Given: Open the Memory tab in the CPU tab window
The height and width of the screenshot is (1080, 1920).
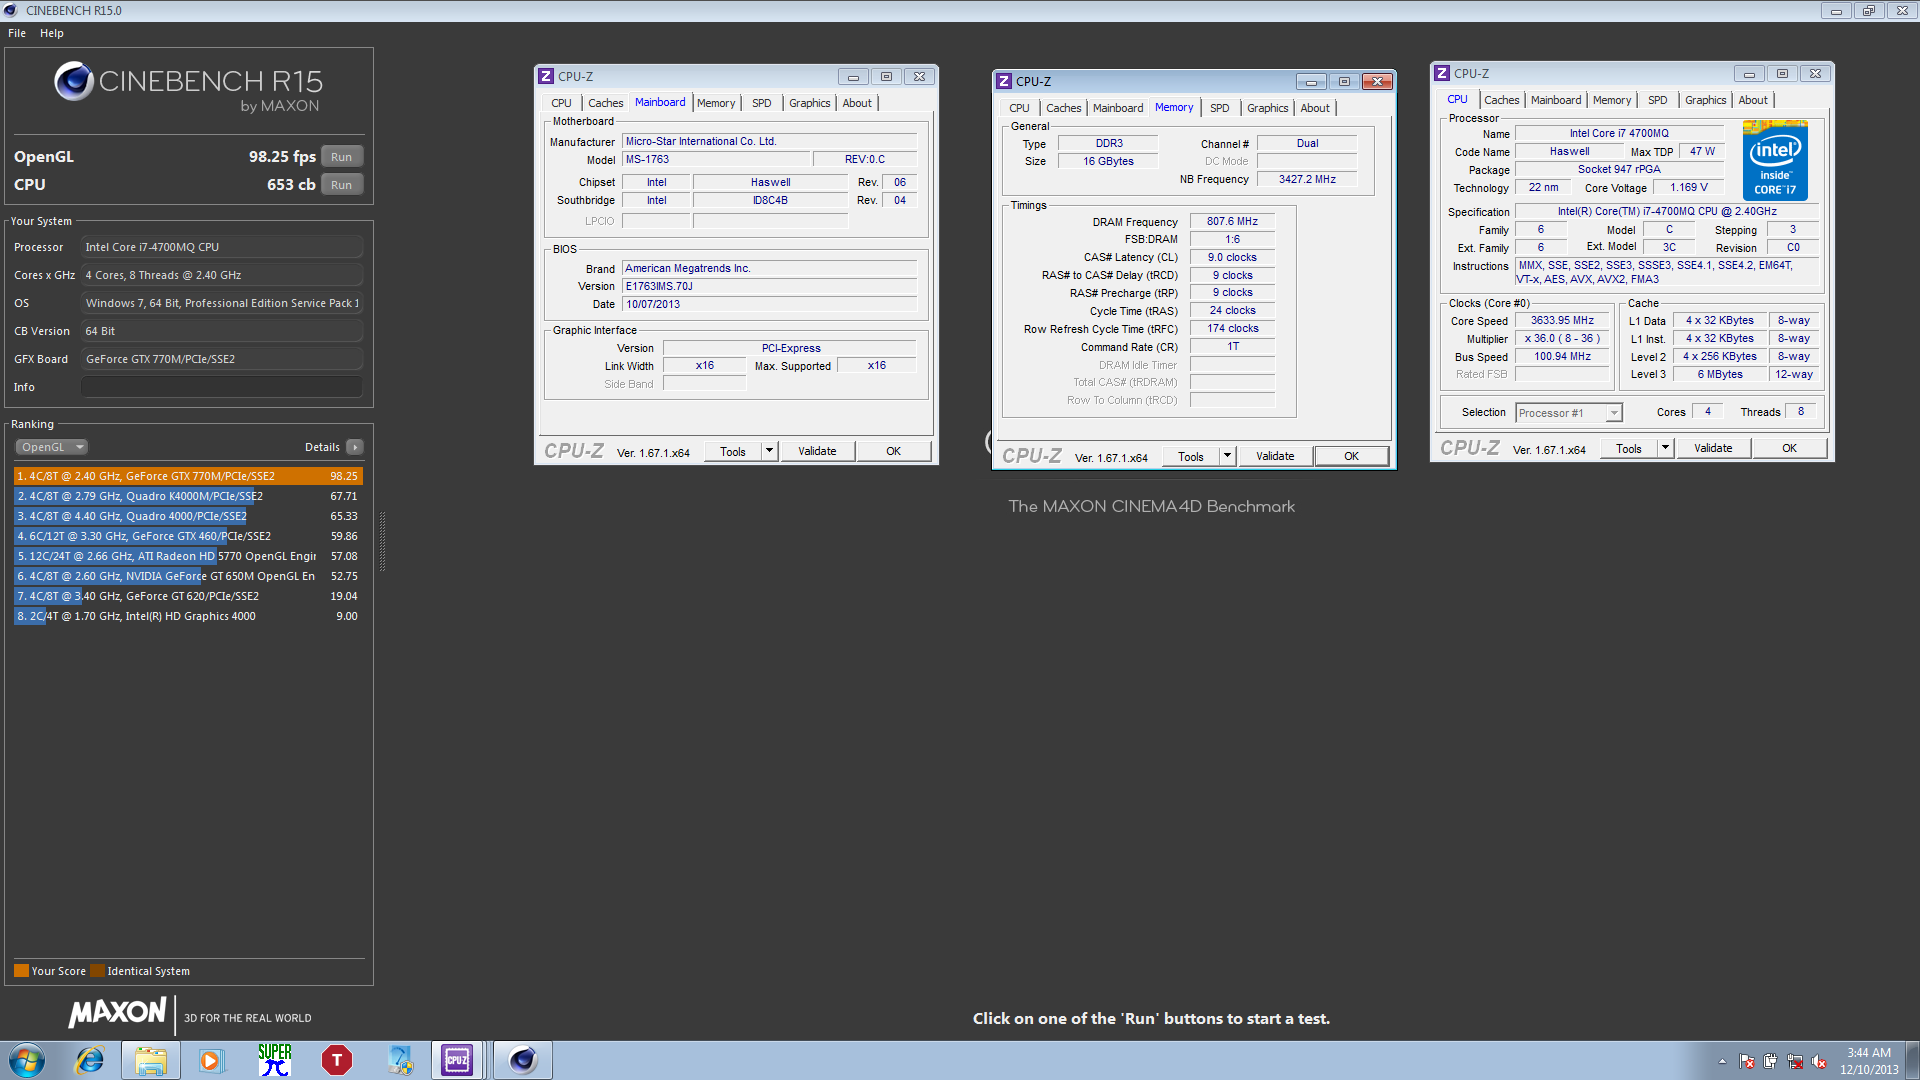Looking at the screenshot, I should [x=1611, y=100].
